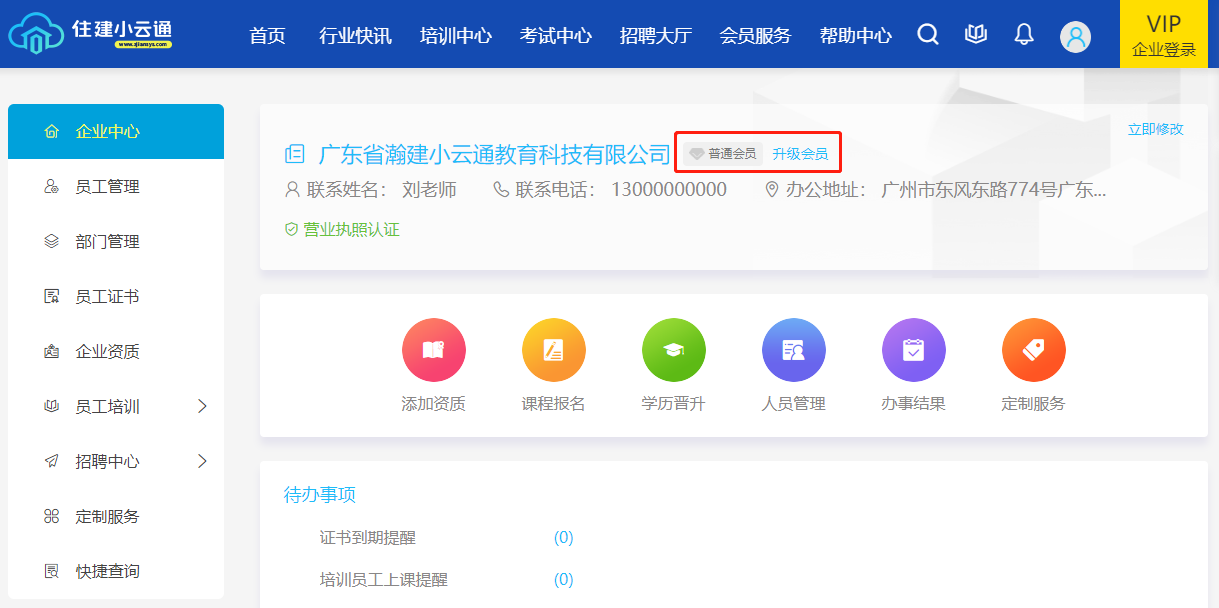Screen dimensions: 1219x608
Task: Open 办事结果 purple circle icon
Action: (x=913, y=350)
